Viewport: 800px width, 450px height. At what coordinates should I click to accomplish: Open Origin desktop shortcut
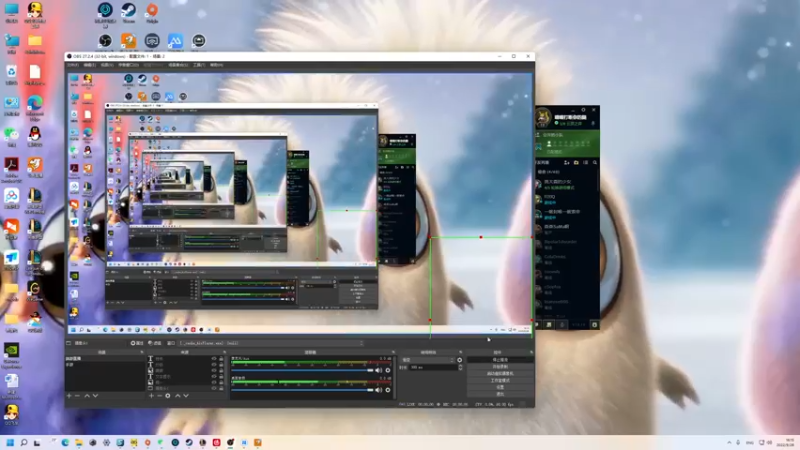click(x=152, y=13)
